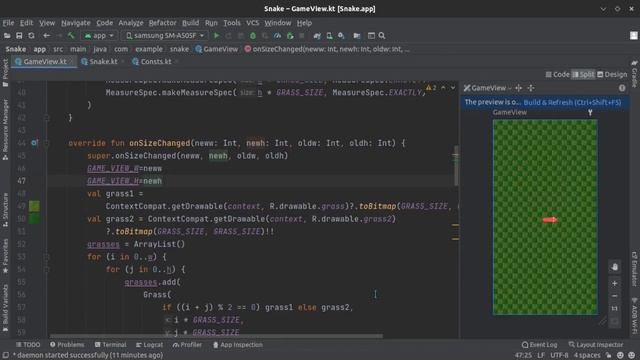The image size is (640, 360).
Task: Open the Event Log button
Action: [x=539, y=345]
